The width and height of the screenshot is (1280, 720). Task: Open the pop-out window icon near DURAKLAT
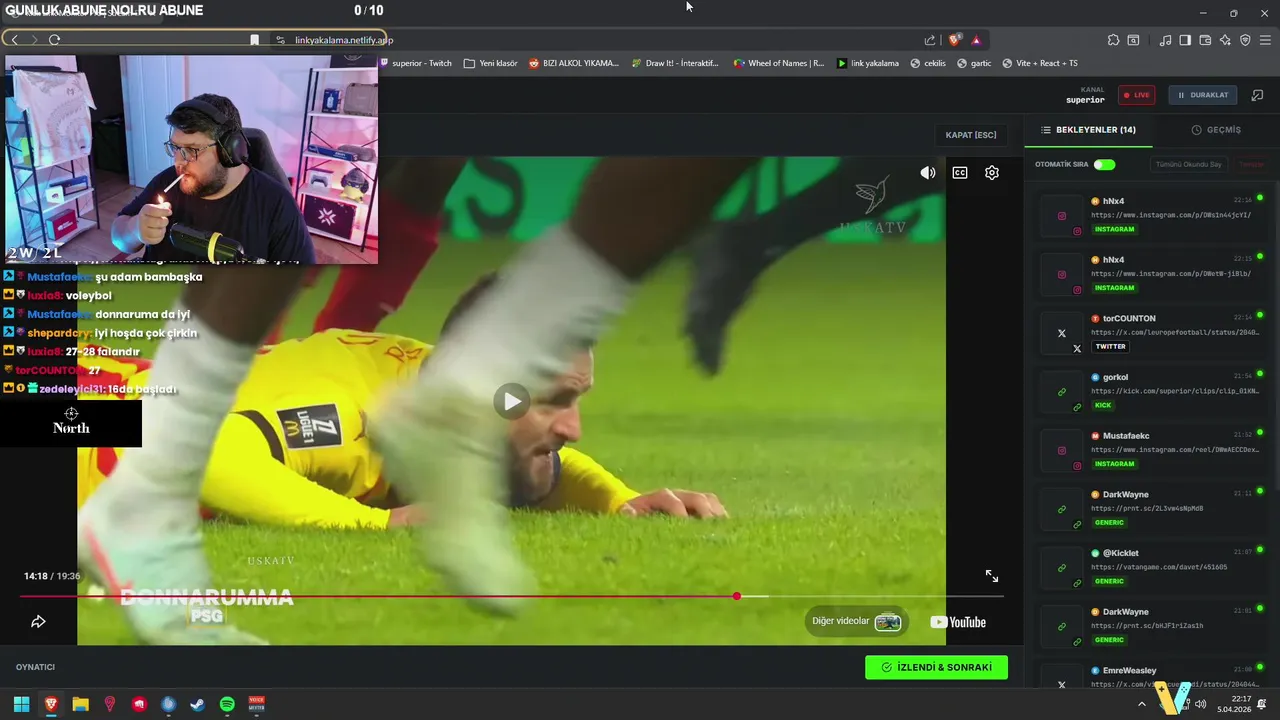coord(1258,95)
